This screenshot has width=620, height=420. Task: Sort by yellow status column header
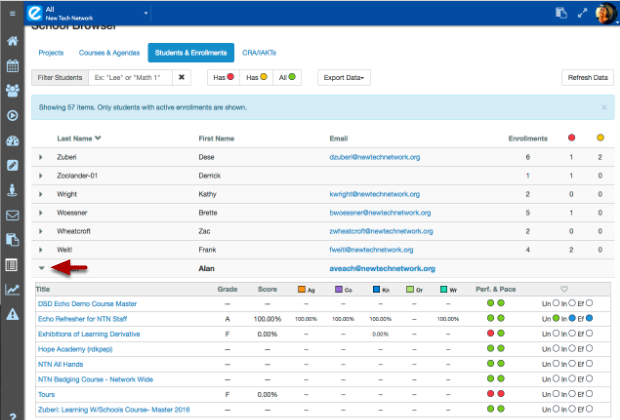[x=600, y=138]
